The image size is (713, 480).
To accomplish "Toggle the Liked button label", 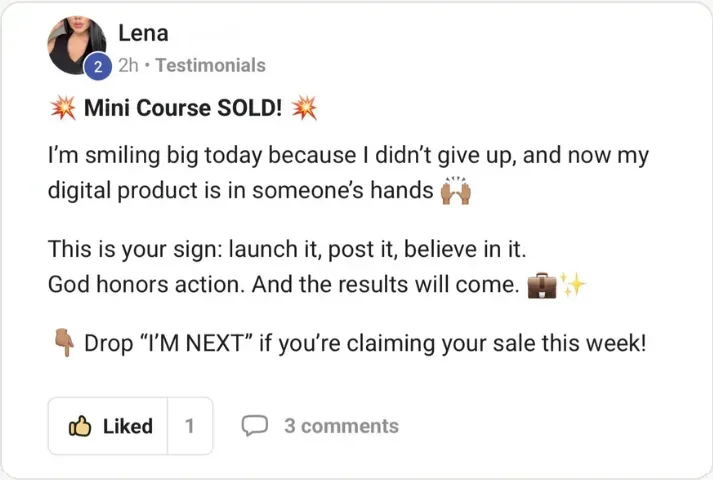I will (128, 426).
